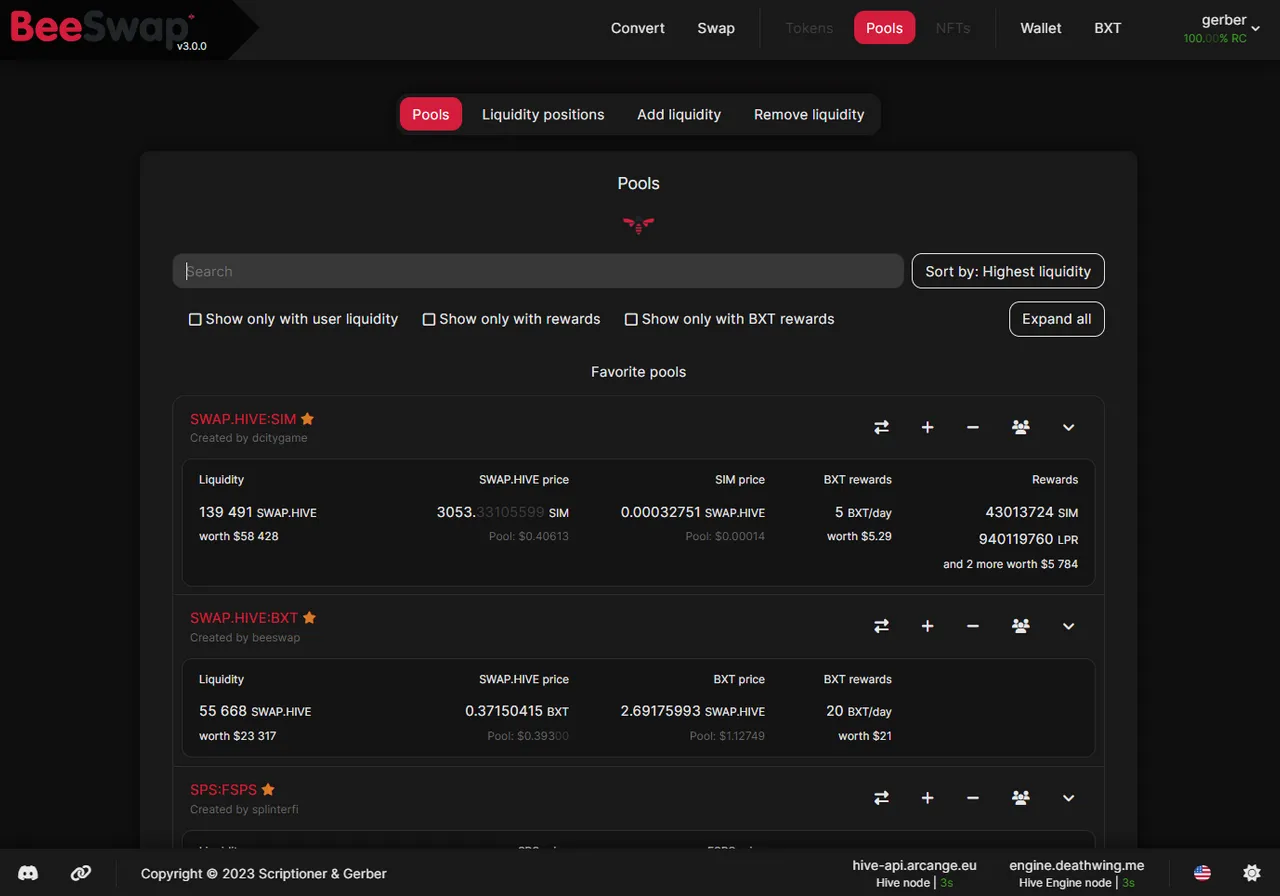Remove liquidity minus icon in SWAP.HIVE:SIM row
Image resolution: width=1280 pixels, height=896 pixels.
pyautogui.click(x=973, y=427)
